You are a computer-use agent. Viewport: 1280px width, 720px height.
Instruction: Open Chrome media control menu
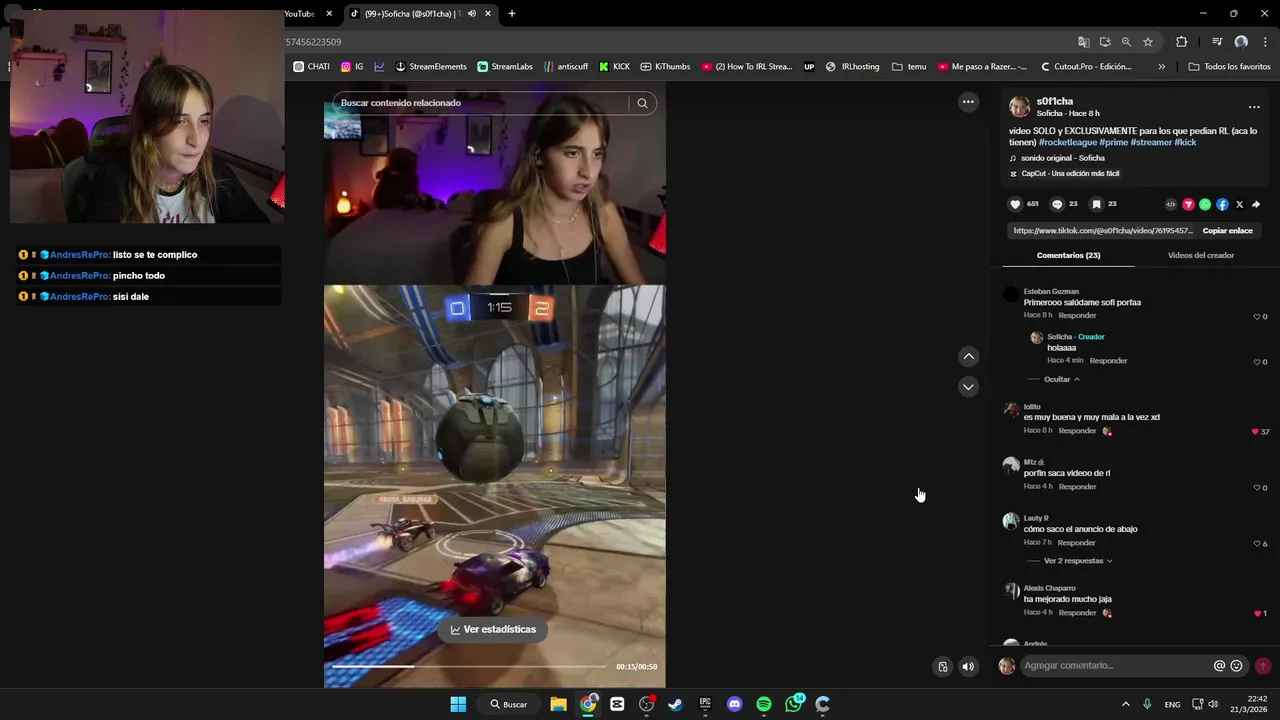(x=1217, y=42)
